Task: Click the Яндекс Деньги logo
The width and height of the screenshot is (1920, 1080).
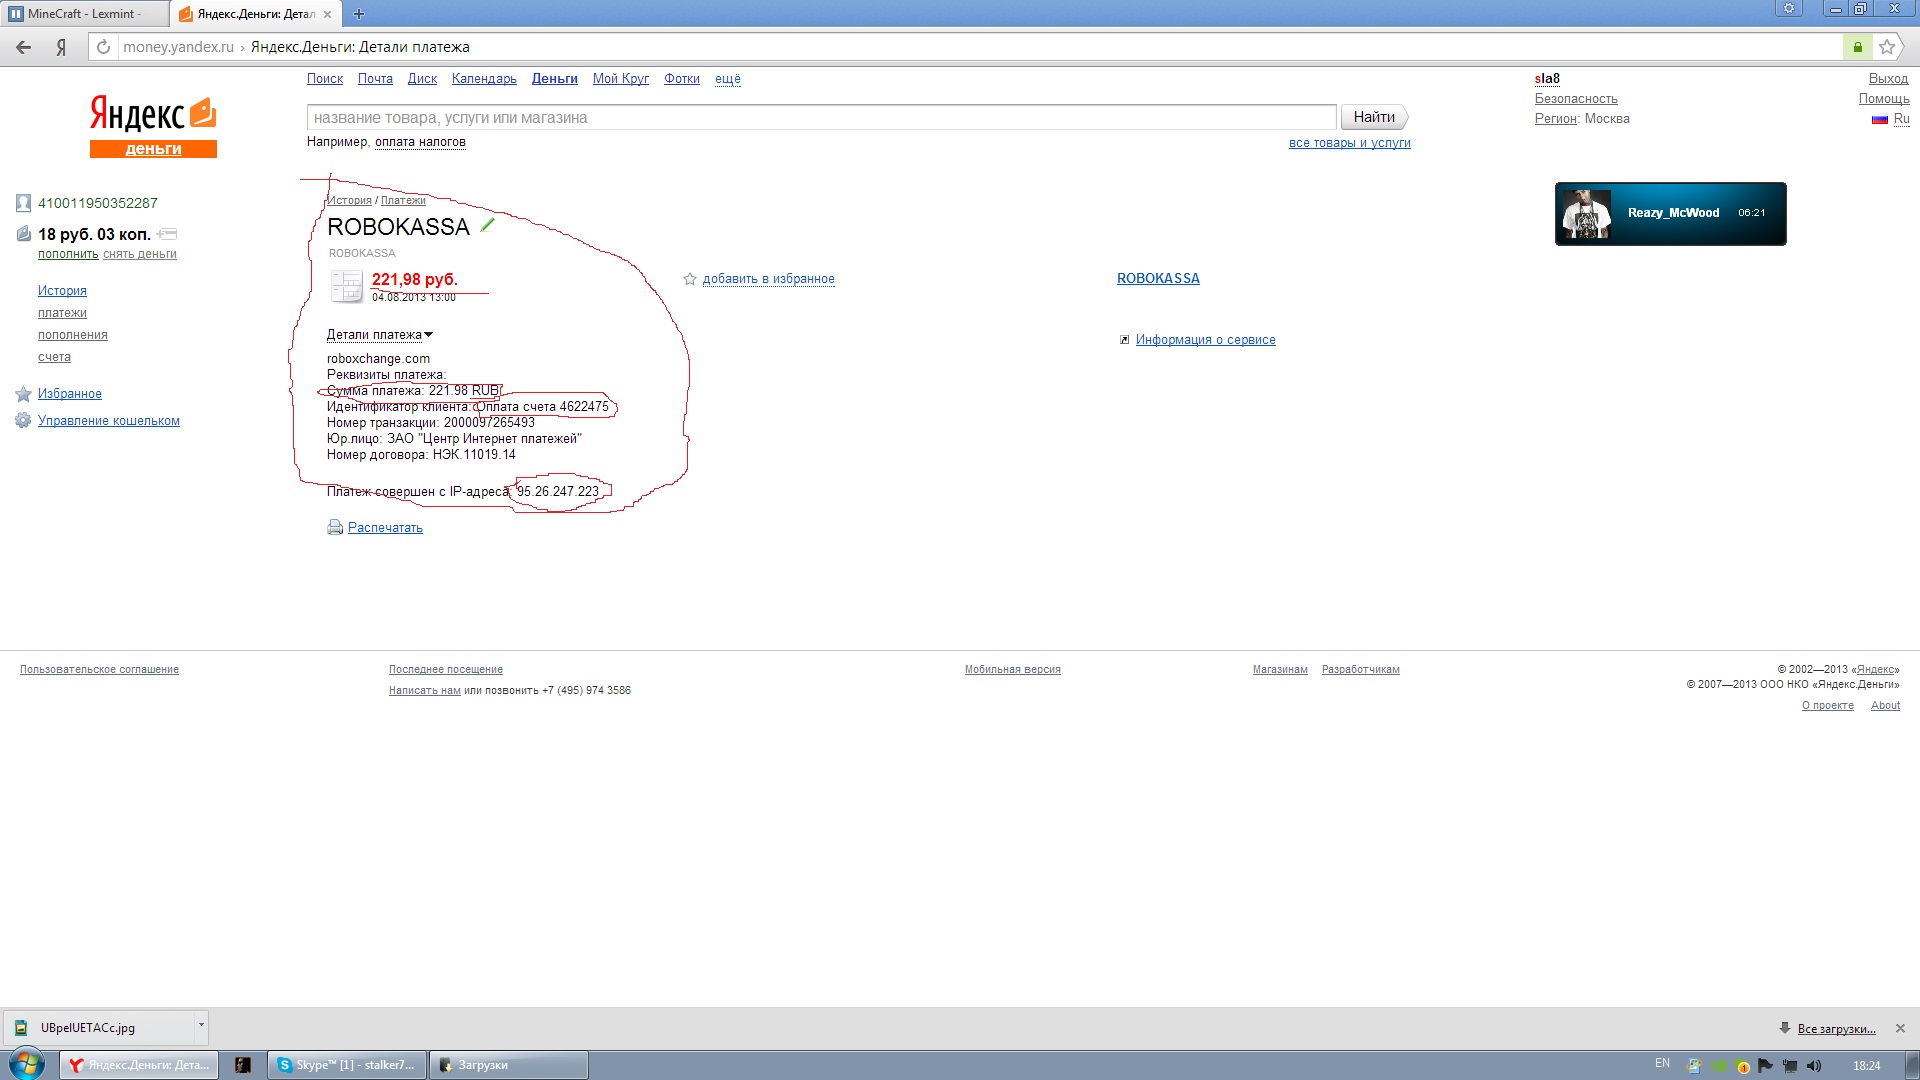Action: pyautogui.click(x=153, y=125)
